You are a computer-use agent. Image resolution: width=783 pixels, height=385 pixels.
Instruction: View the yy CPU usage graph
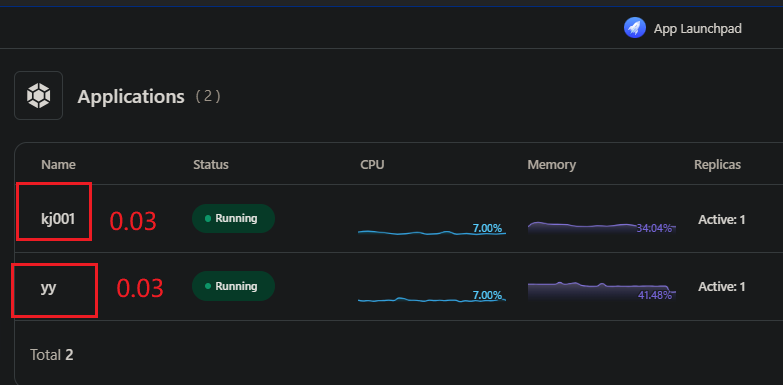pyautogui.click(x=432, y=297)
